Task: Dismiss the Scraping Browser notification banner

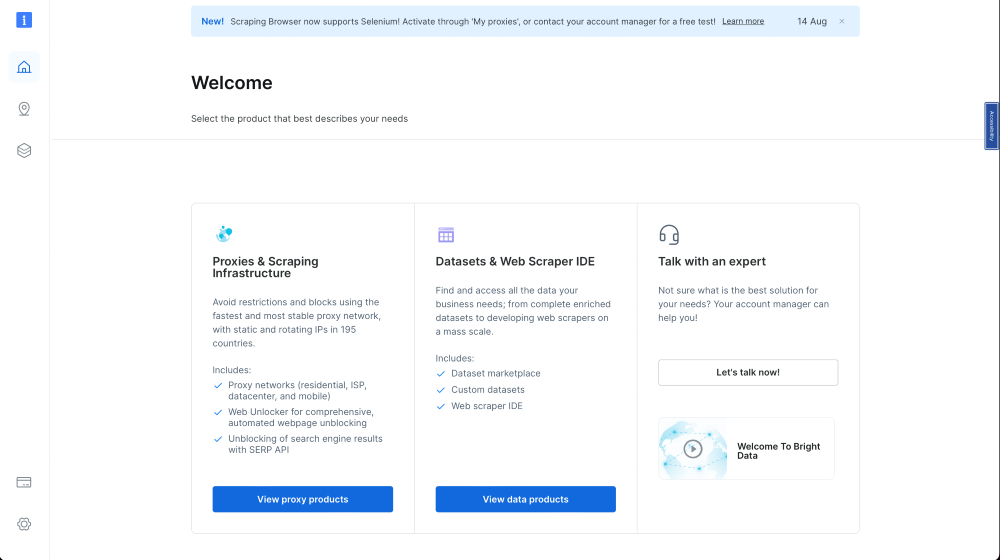Action: click(842, 21)
